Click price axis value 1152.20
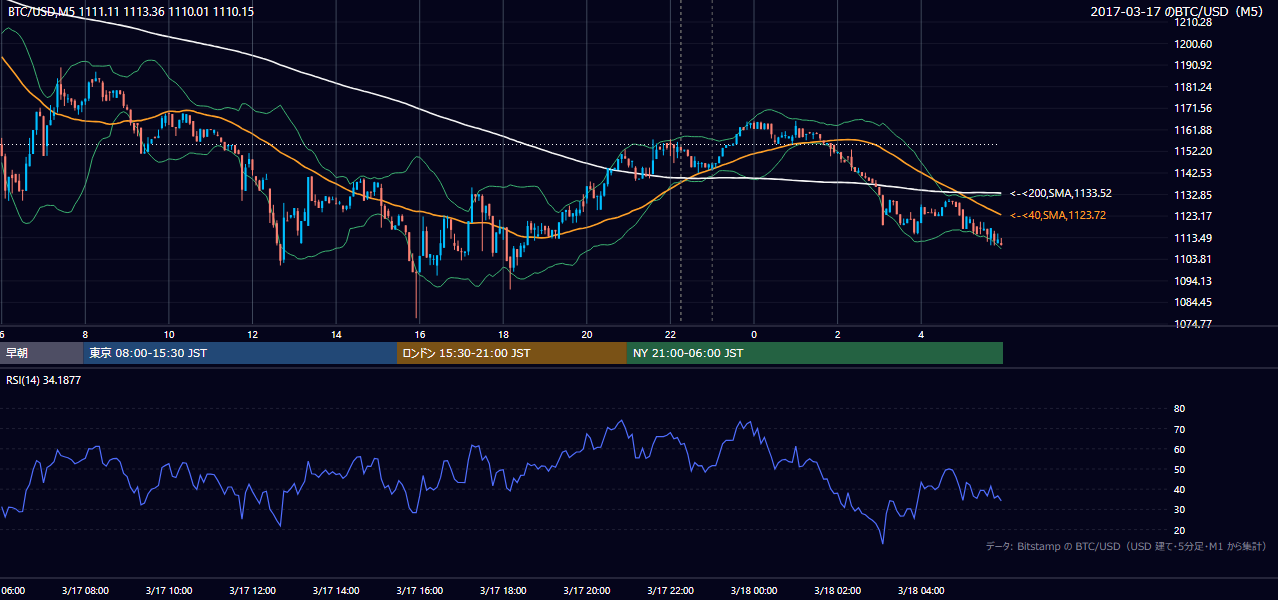The image size is (1278, 600). (1194, 151)
